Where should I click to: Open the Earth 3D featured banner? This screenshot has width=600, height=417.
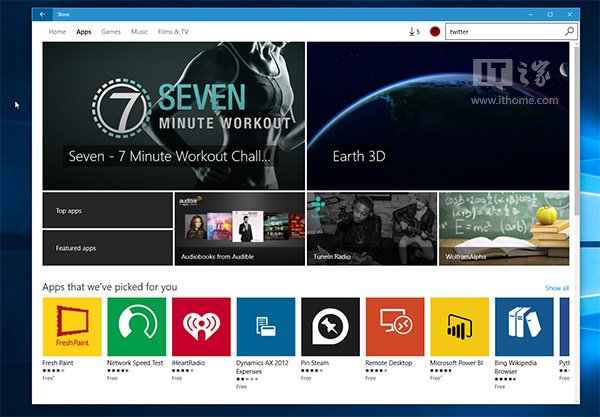click(438, 116)
